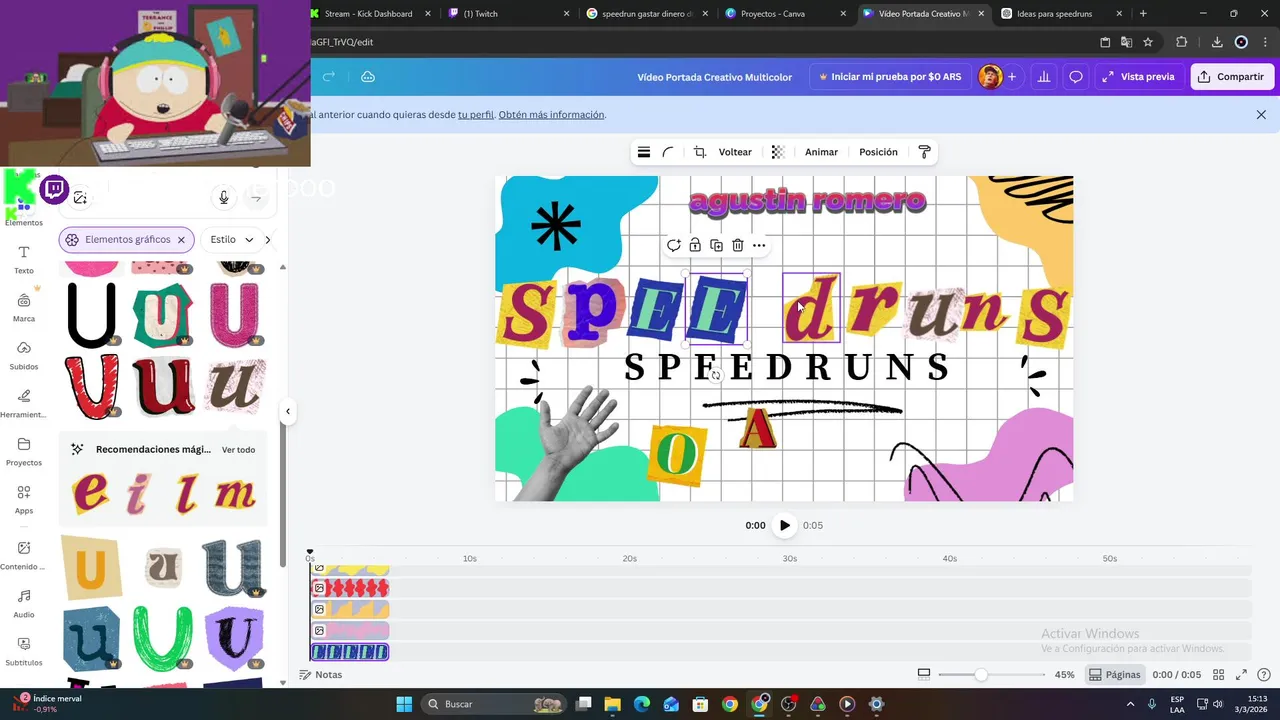Click fullscreen arrows icon in bottom bar
This screenshot has width=1280, height=720.
tap(1241, 675)
